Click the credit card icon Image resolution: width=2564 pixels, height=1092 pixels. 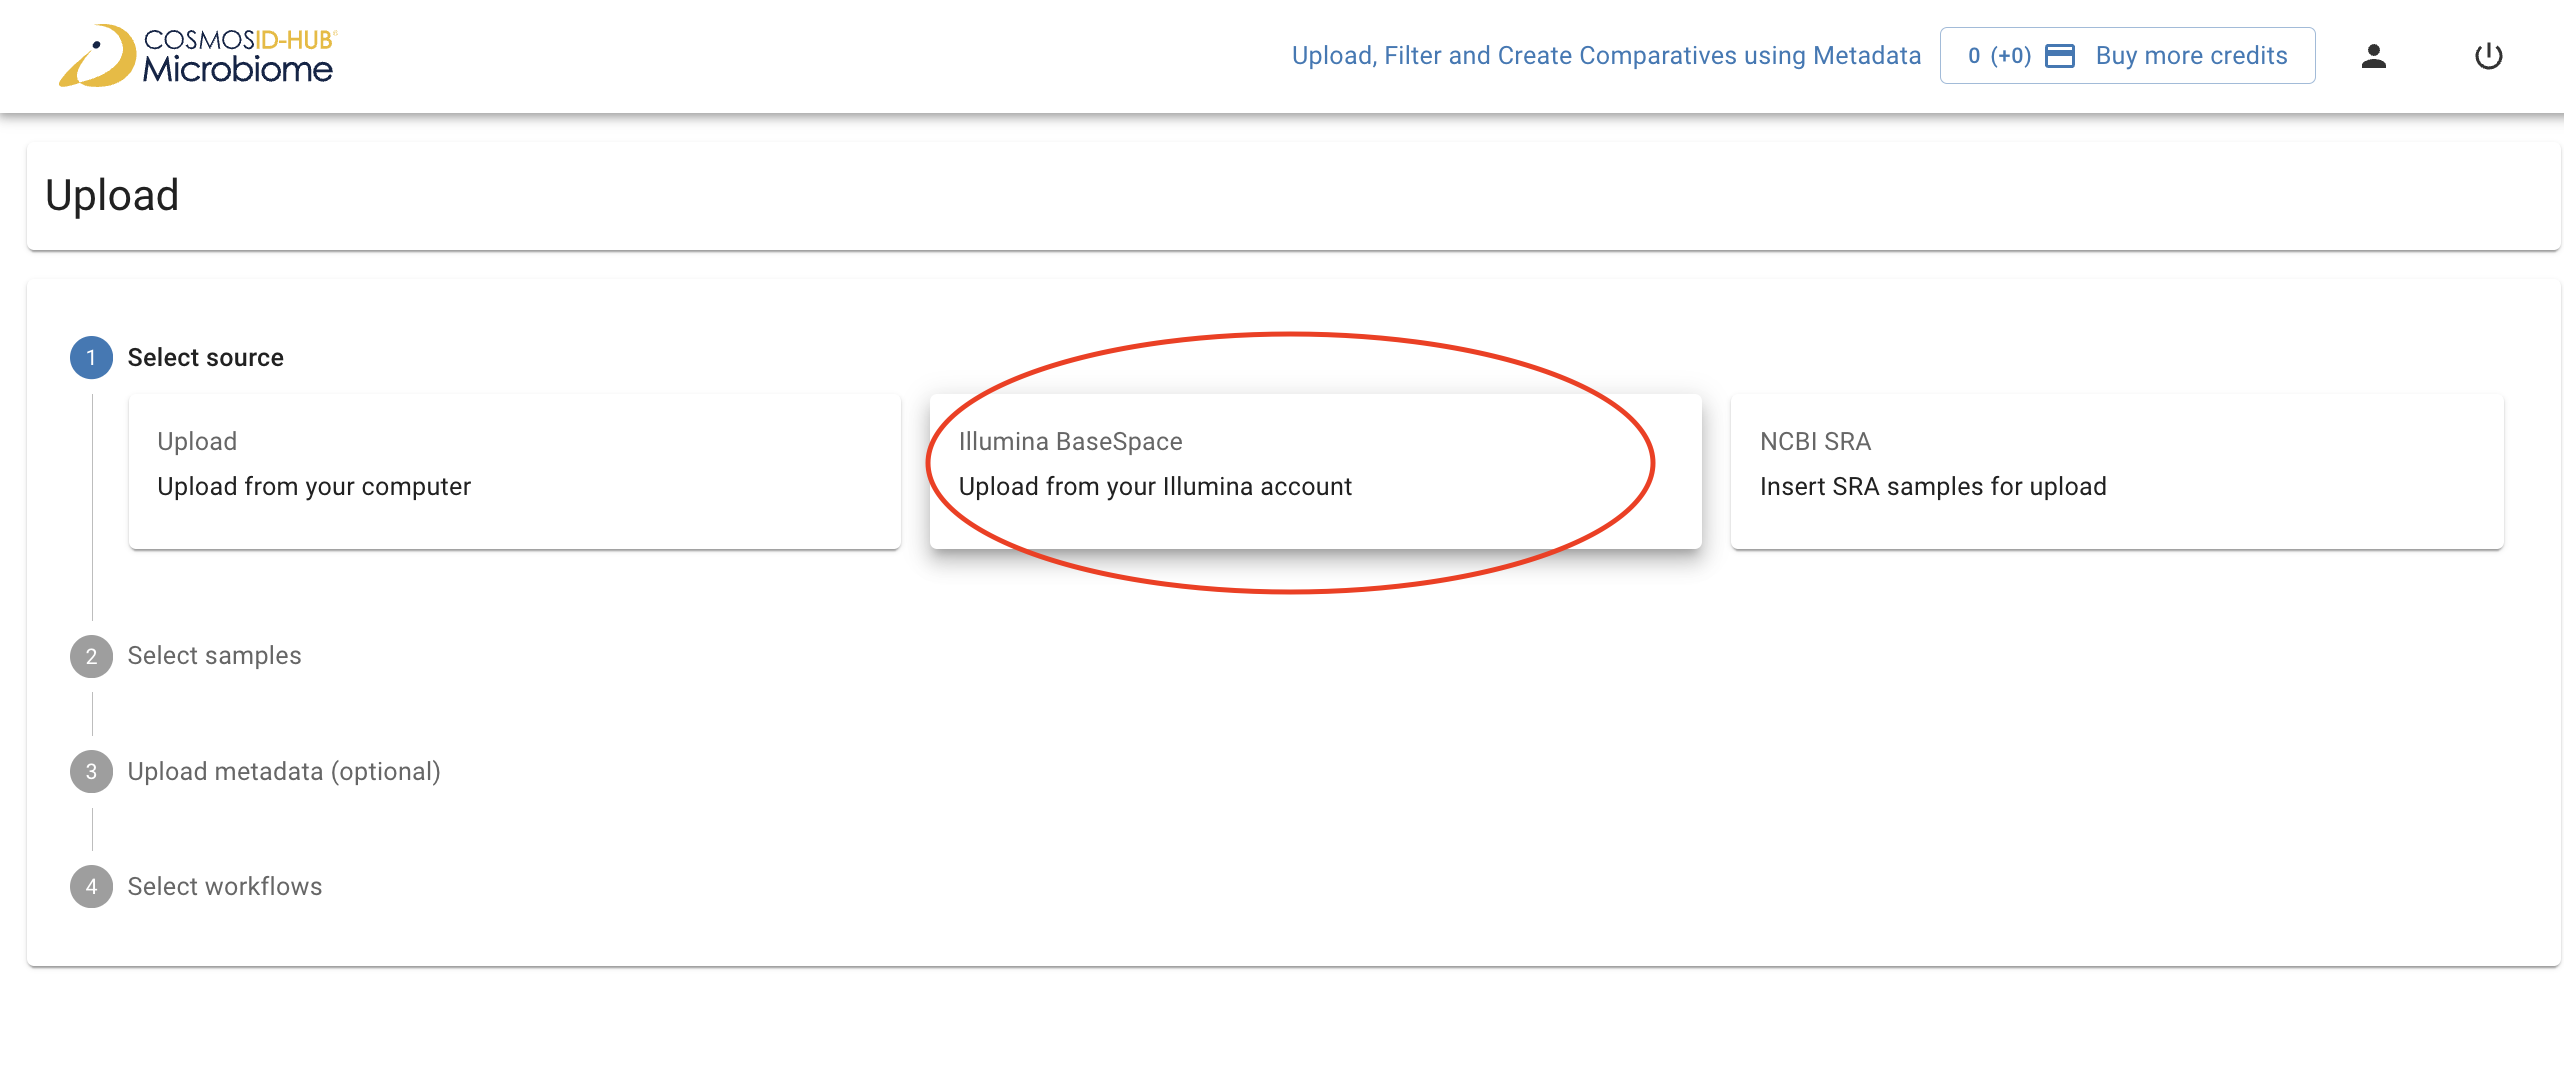(2060, 56)
